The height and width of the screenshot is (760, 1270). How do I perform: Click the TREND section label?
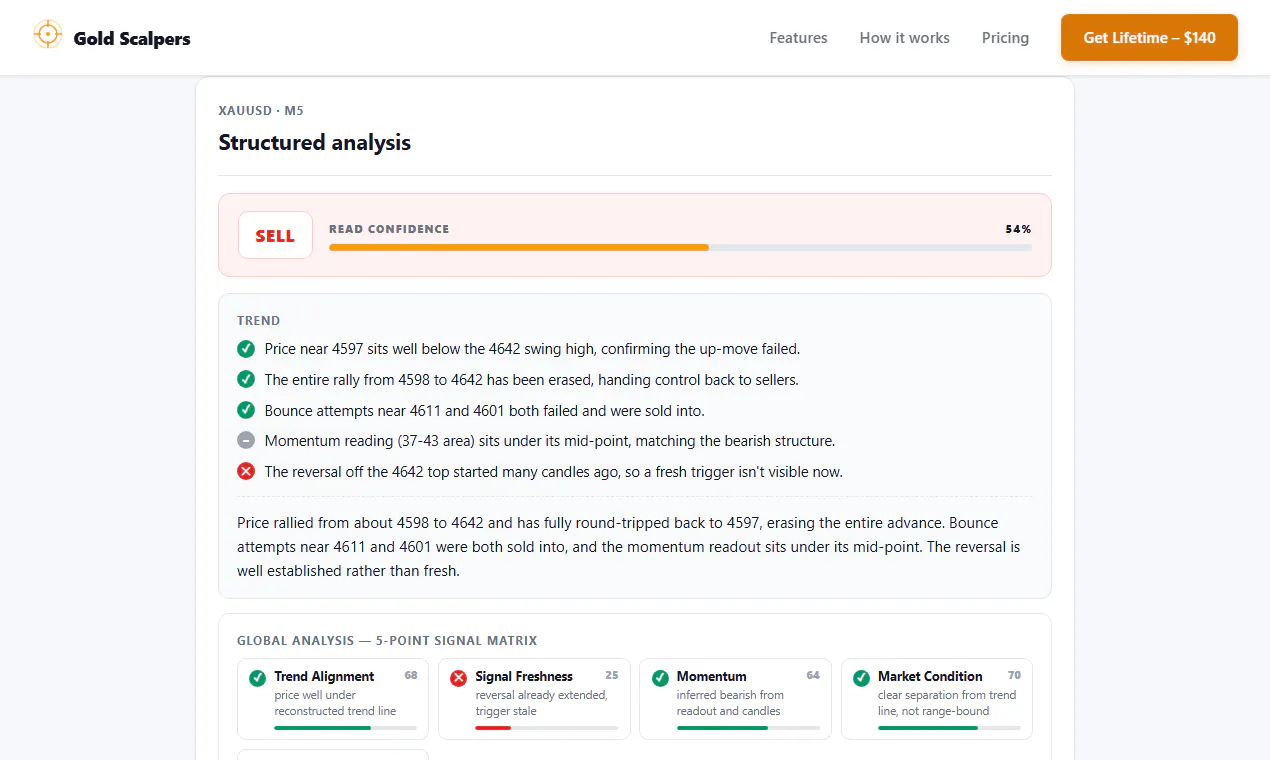pyautogui.click(x=259, y=321)
